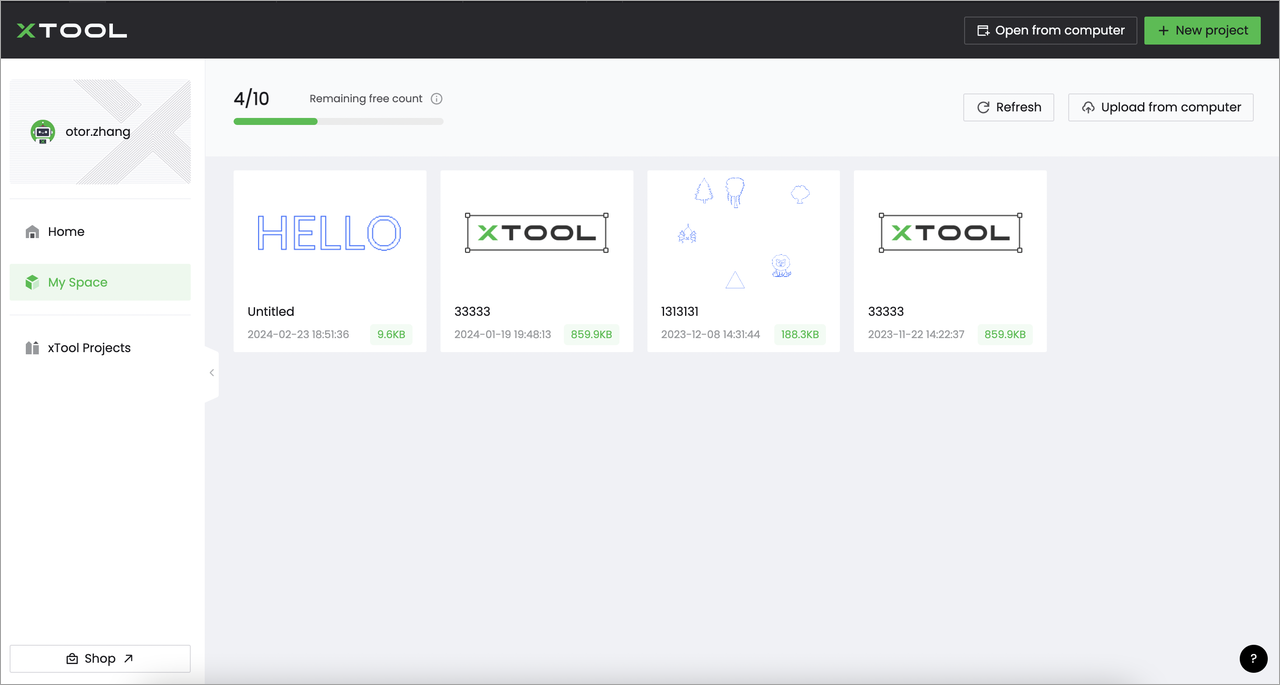Collapse the sidebar with the chevron handle

point(212,372)
